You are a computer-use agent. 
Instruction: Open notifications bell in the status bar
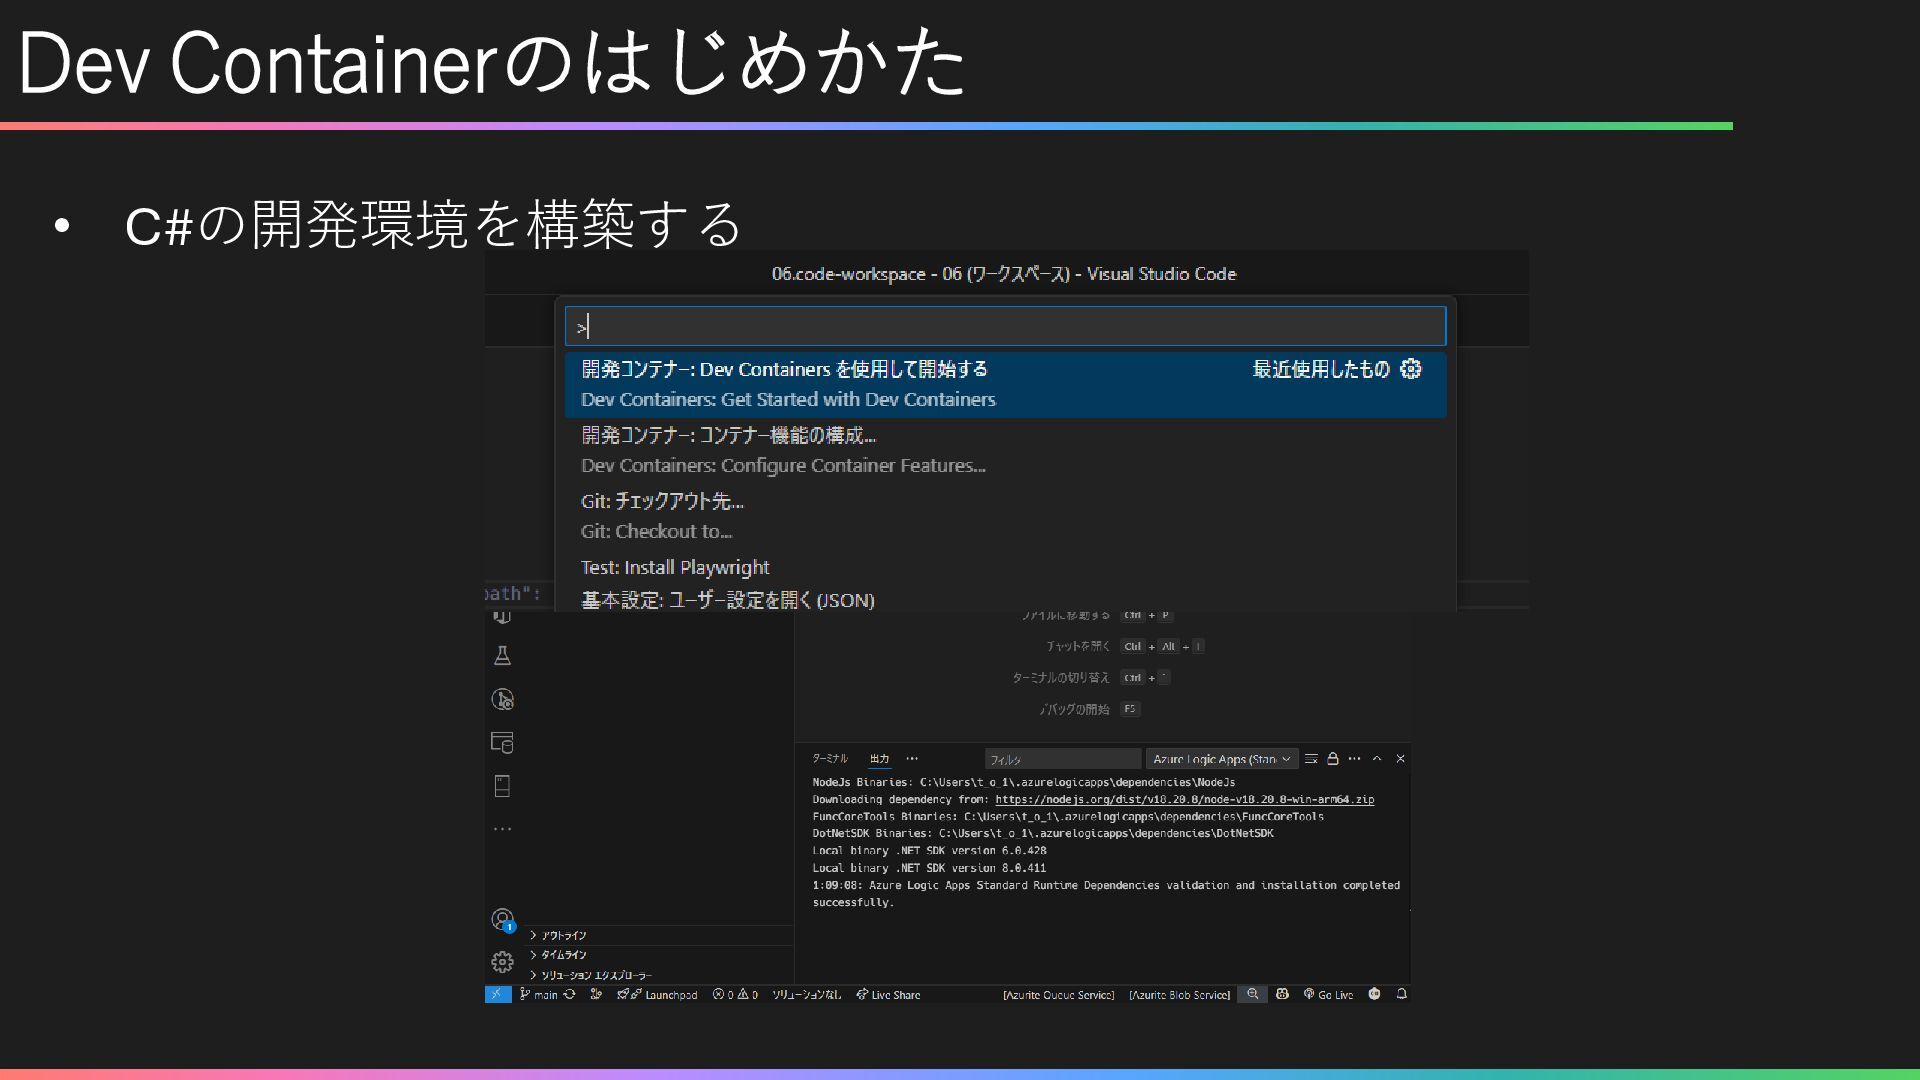(1401, 994)
